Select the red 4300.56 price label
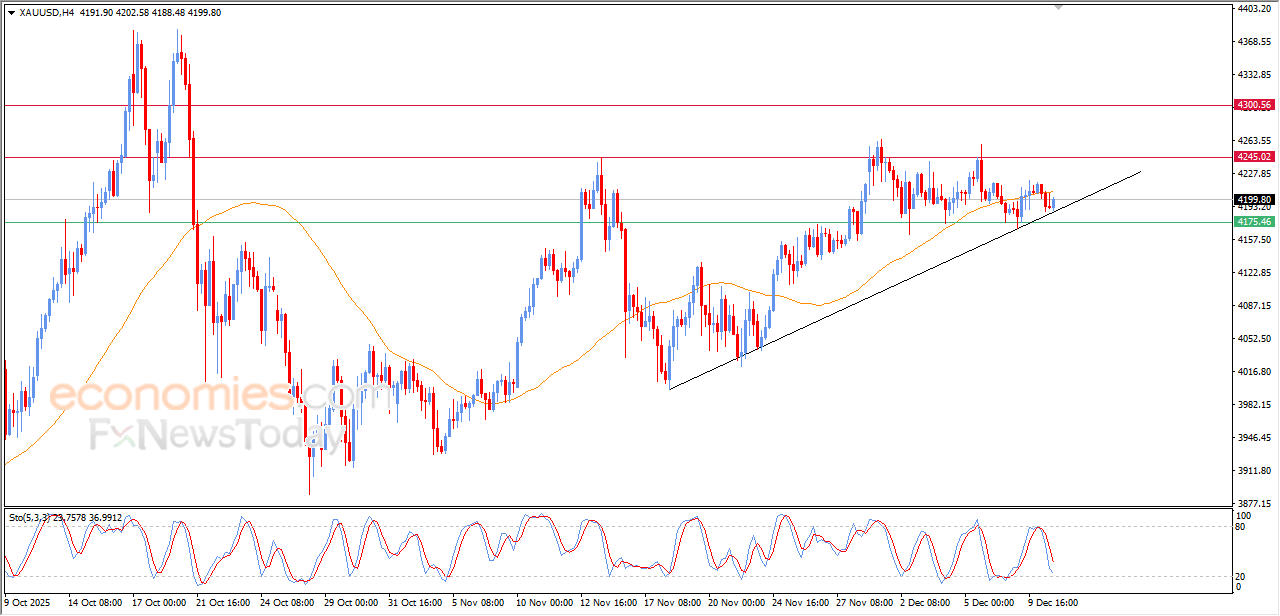The height and width of the screenshot is (616, 1280). [x=1253, y=105]
